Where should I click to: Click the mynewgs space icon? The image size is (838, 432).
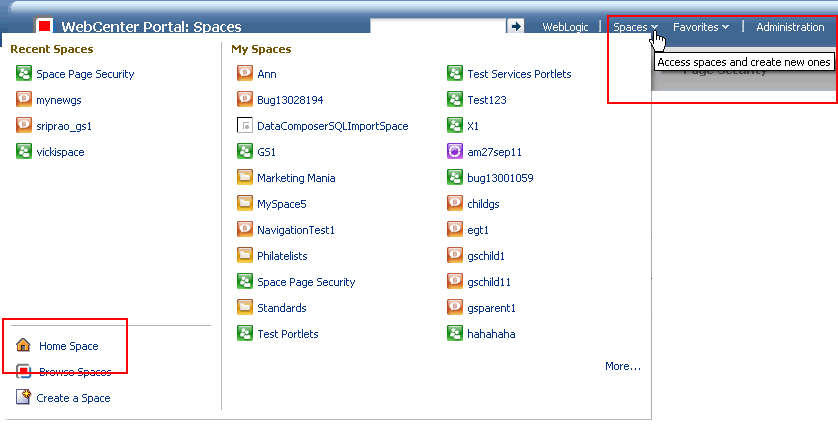(x=24, y=99)
